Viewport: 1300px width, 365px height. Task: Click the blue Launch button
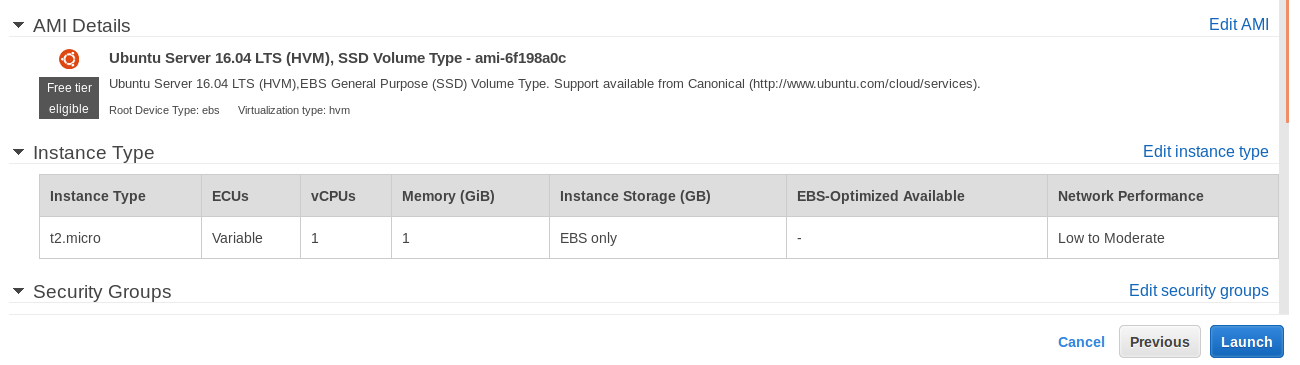1246,341
